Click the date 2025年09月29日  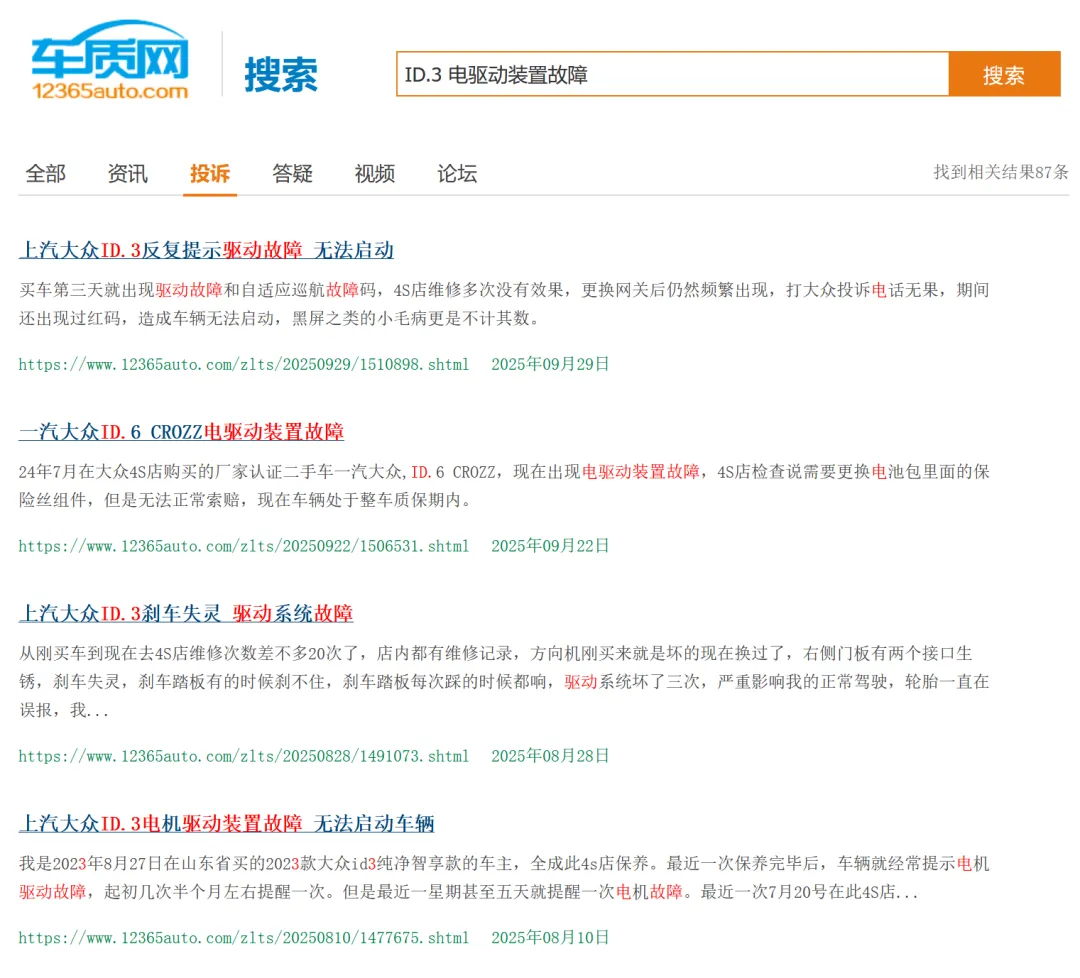point(550,364)
